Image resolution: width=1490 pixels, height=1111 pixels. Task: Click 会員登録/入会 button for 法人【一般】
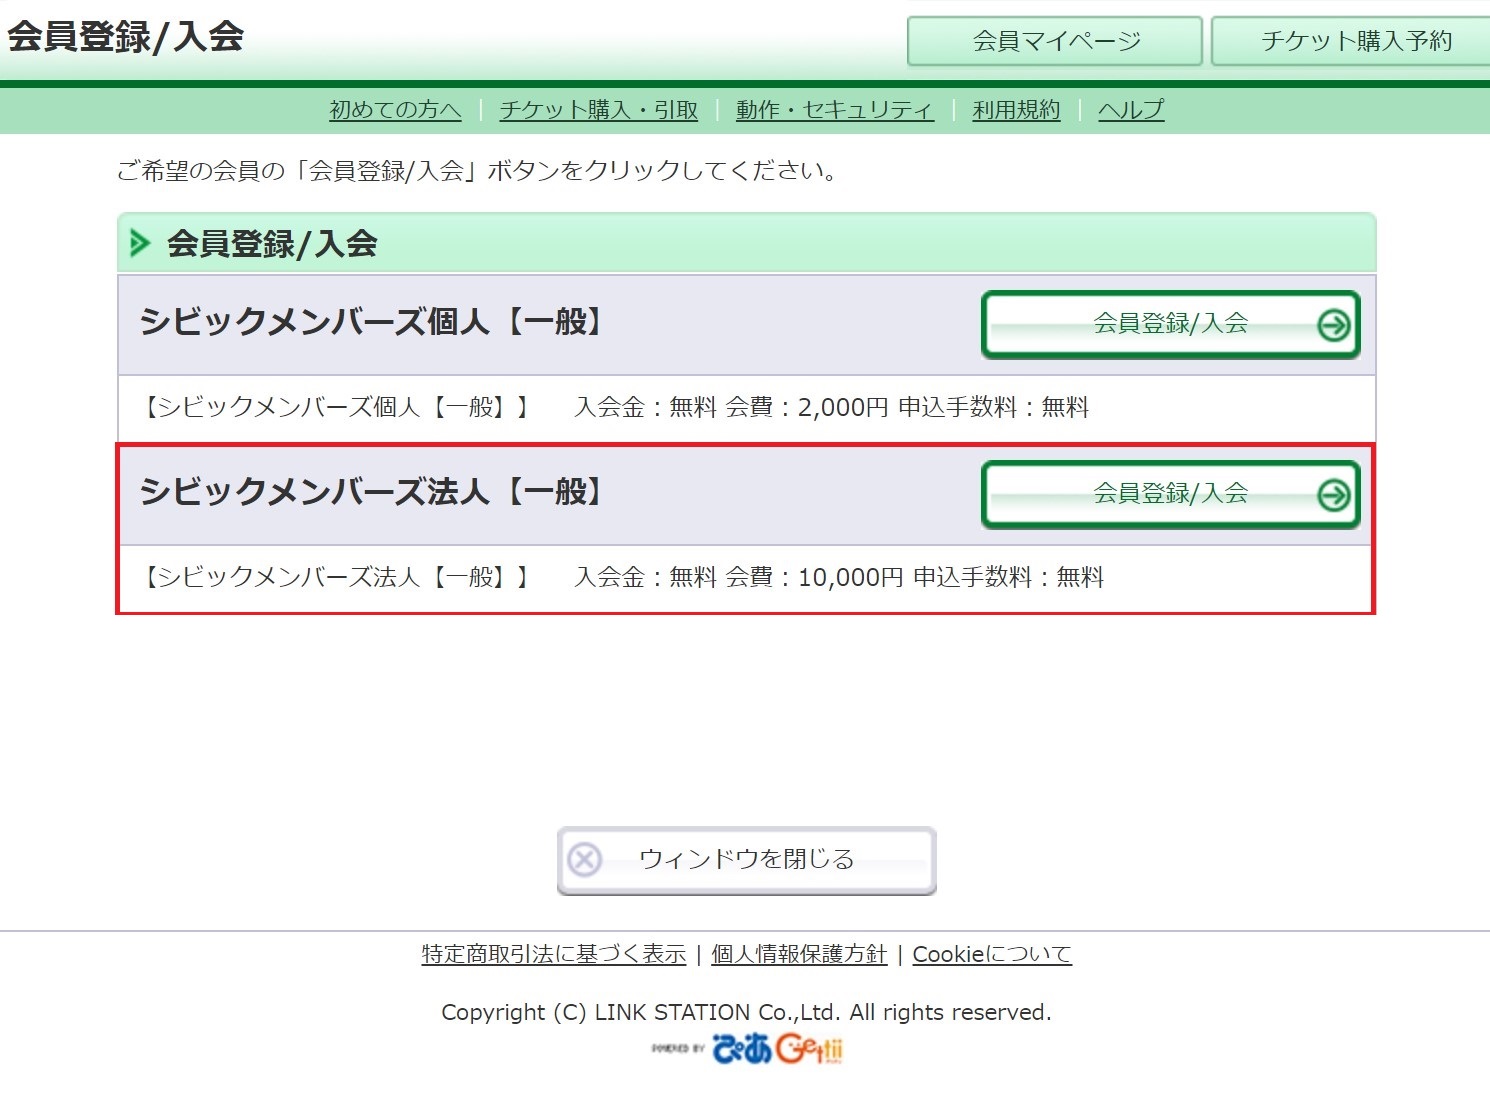pos(1171,494)
